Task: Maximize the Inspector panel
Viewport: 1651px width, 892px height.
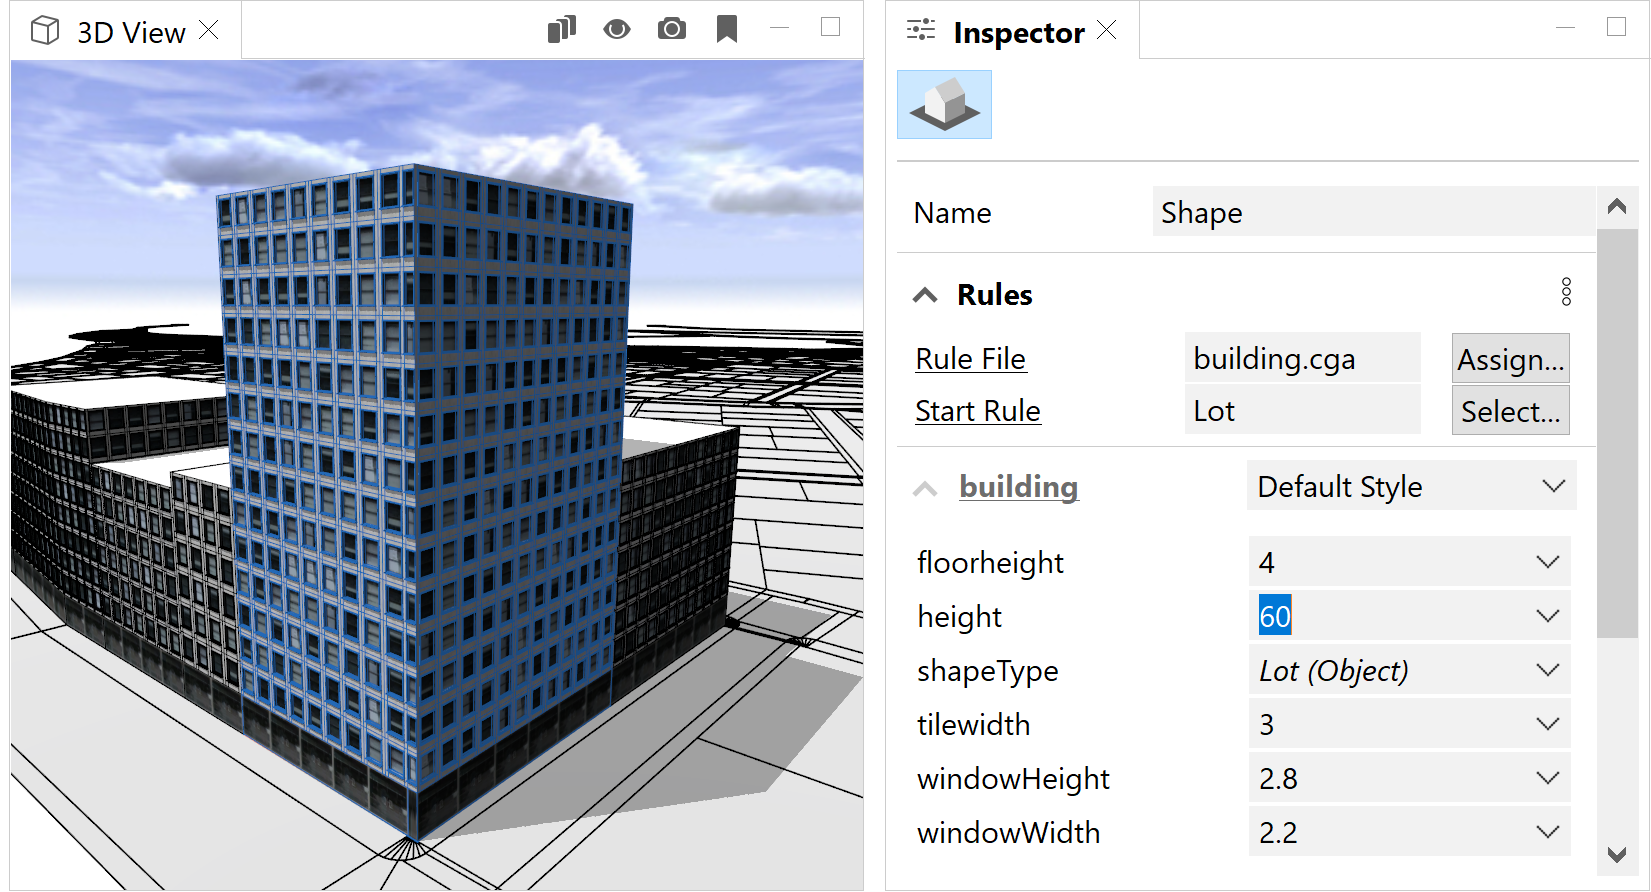Action: click(x=1616, y=27)
